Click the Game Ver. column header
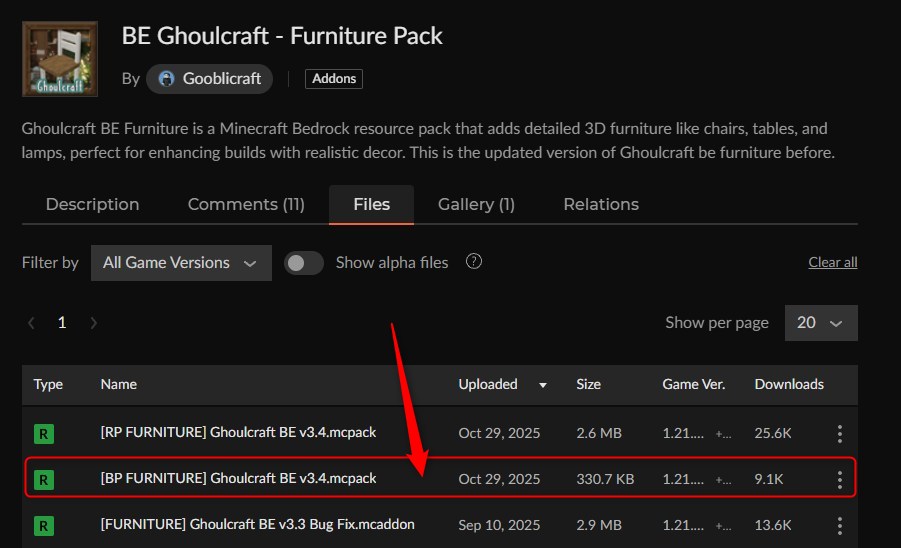901x548 pixels. (x=694, y=384)
